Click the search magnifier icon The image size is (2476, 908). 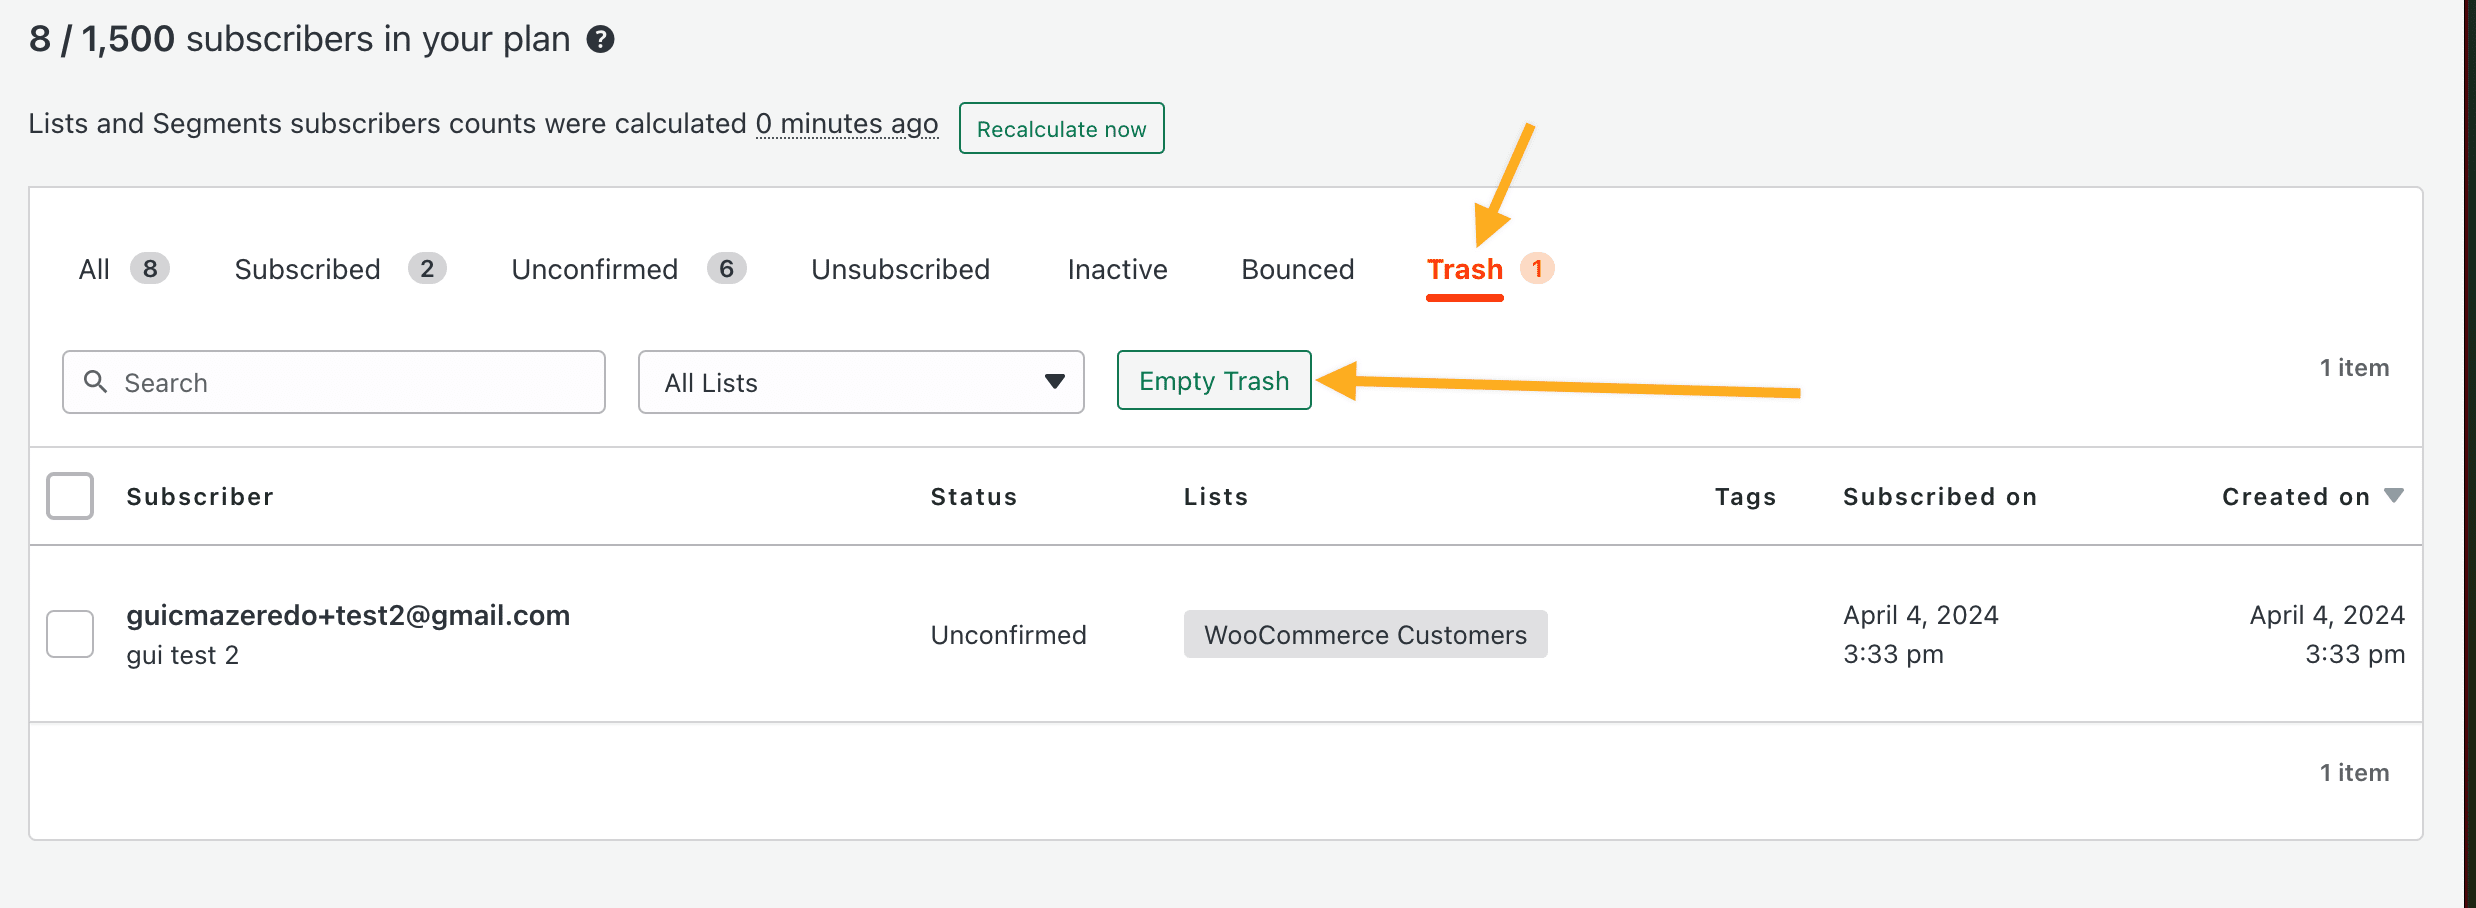coord(95,381)
